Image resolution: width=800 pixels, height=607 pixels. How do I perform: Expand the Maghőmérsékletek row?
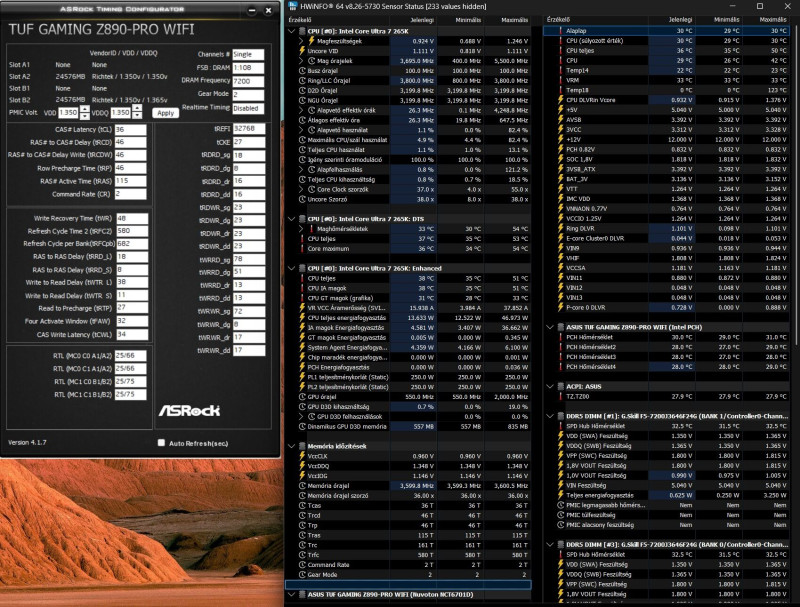coord(302,229)
